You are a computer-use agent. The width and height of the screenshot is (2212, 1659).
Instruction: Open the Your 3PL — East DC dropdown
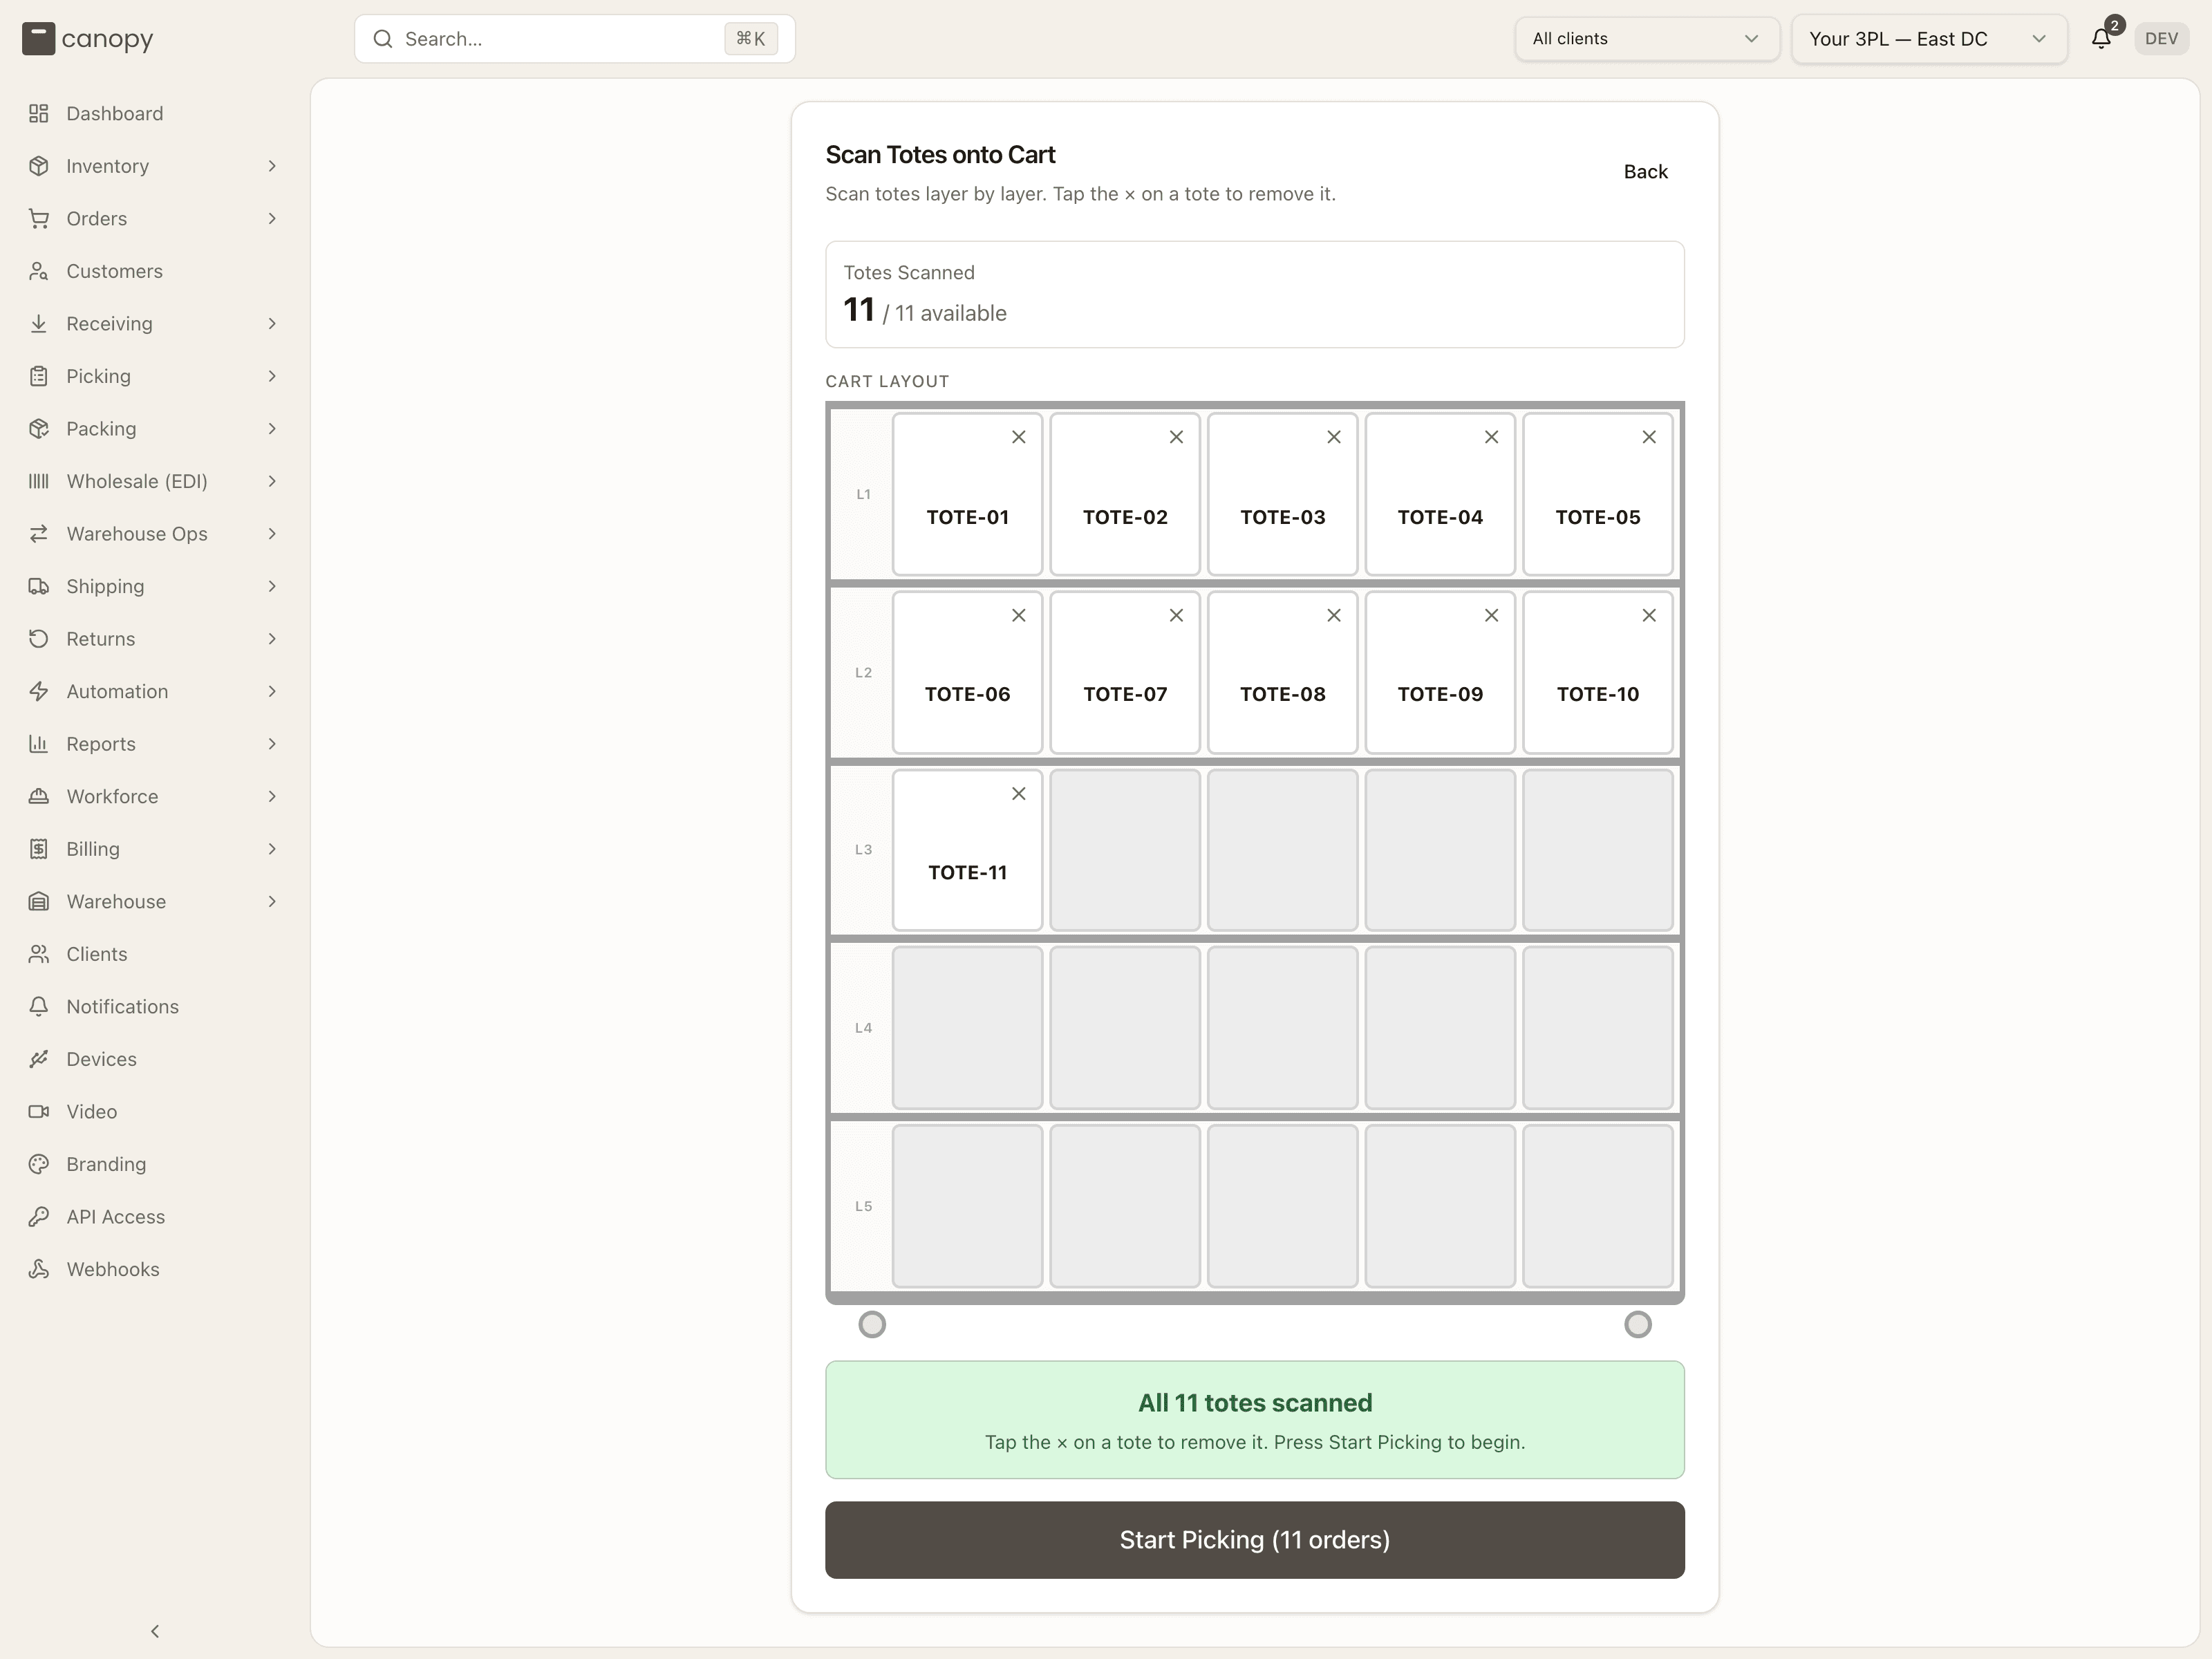tap(1929, 39)
